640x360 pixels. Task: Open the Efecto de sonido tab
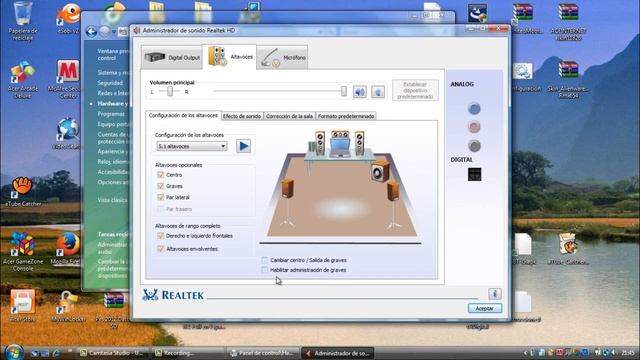[242, 116]
